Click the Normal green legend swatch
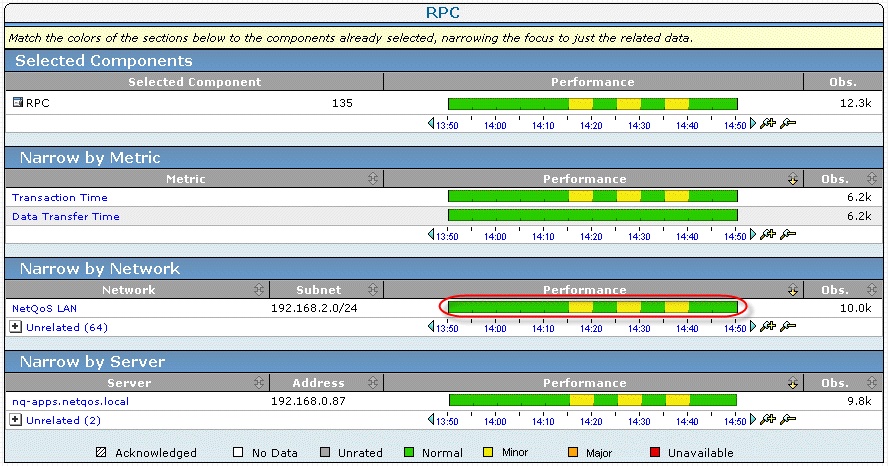Image resolution: width=888 pixels, height=466 pixels. coord(409,452)
